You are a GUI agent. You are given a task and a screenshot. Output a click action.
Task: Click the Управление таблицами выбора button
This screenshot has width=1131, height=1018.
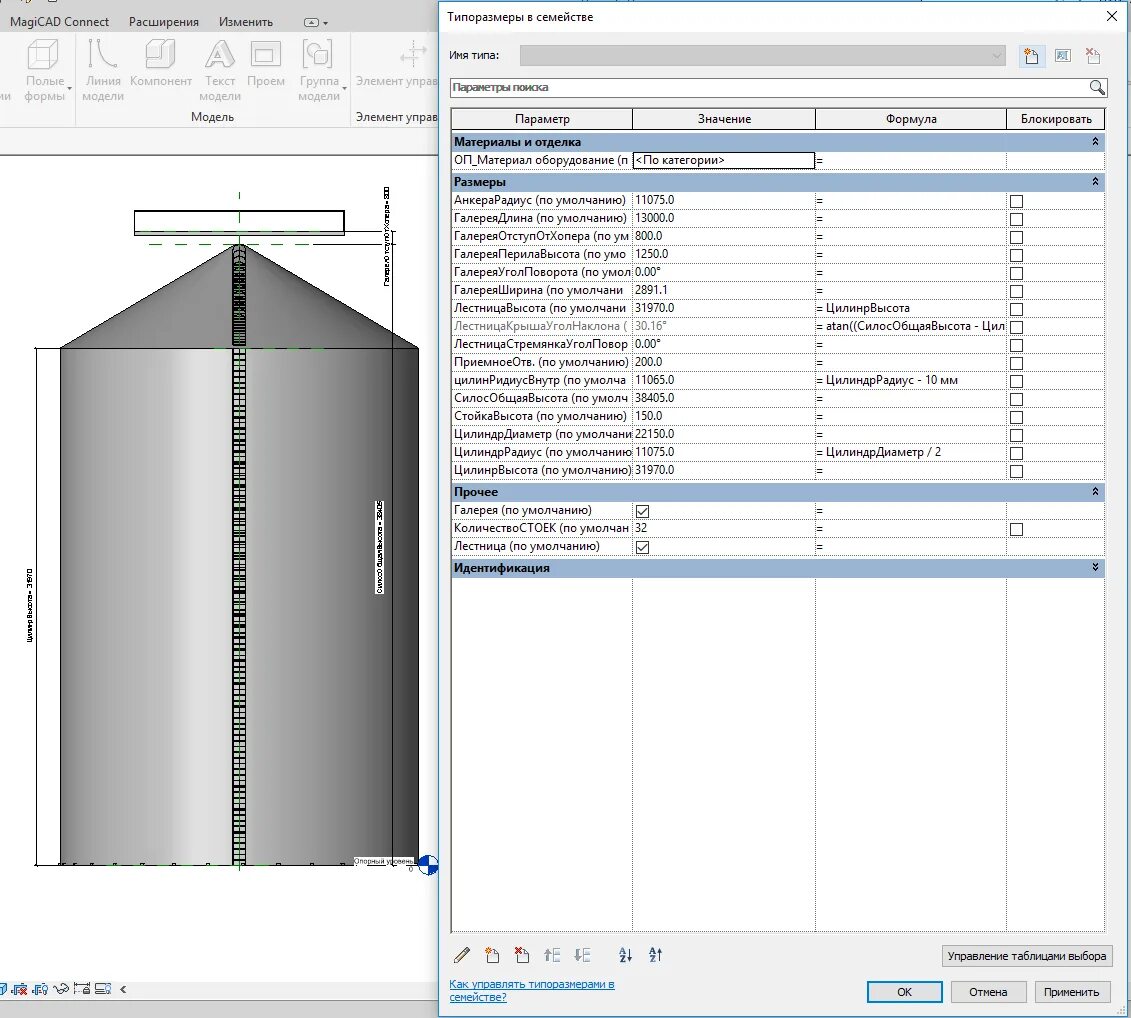[x=1026, y=956]
